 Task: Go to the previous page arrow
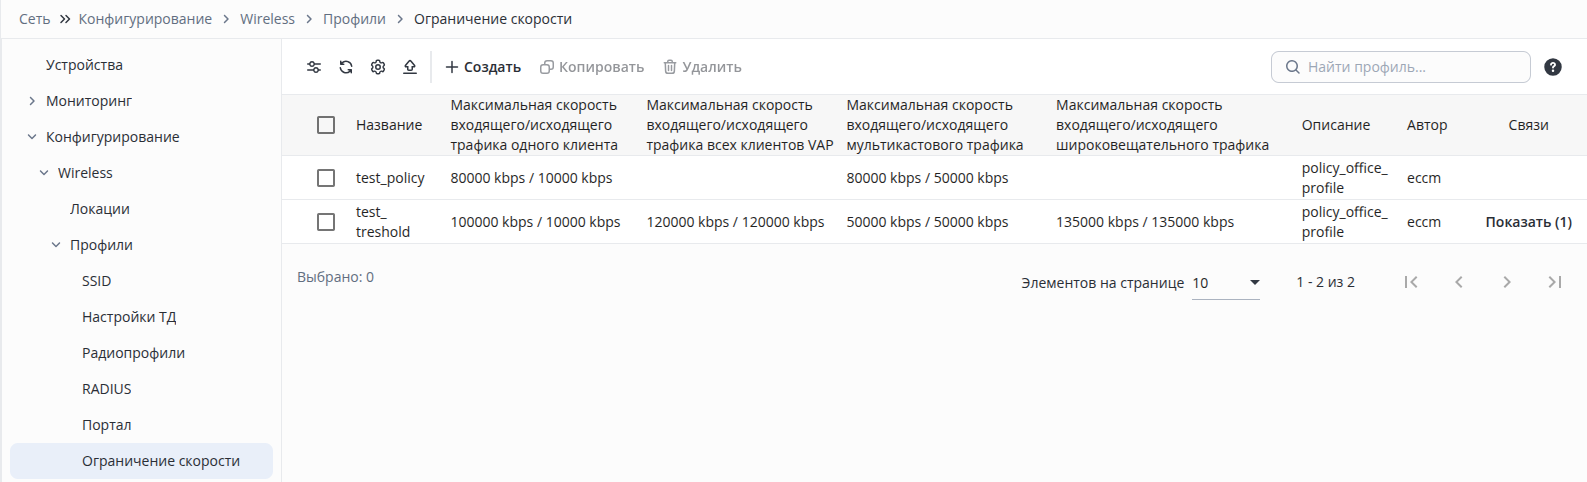(x=1459, y=282)
